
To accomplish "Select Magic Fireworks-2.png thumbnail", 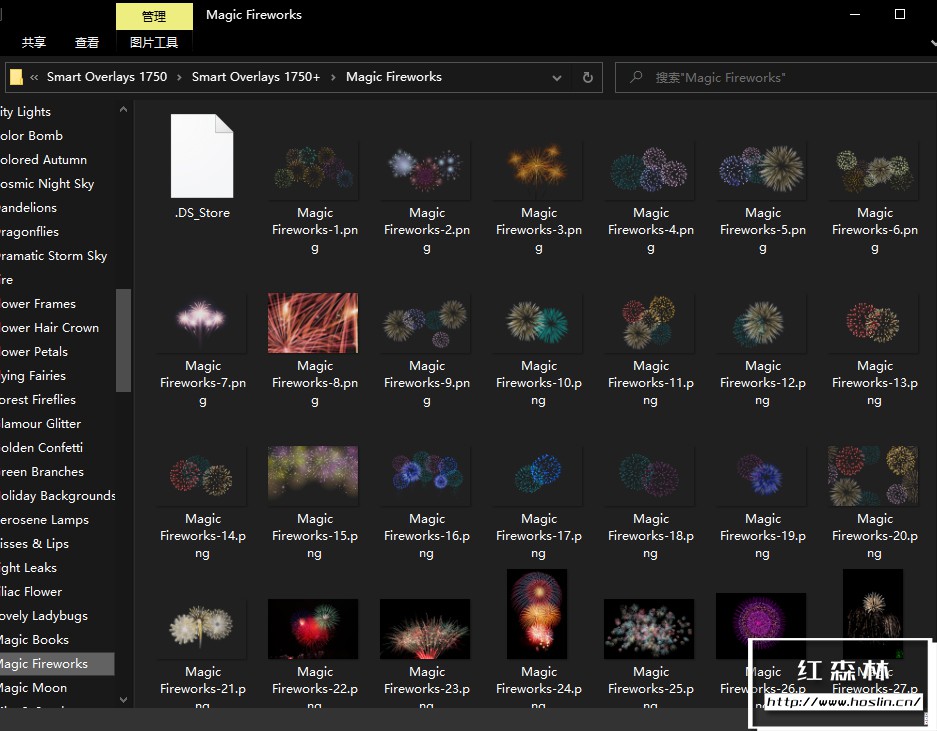I will click(x=425, y=170).
